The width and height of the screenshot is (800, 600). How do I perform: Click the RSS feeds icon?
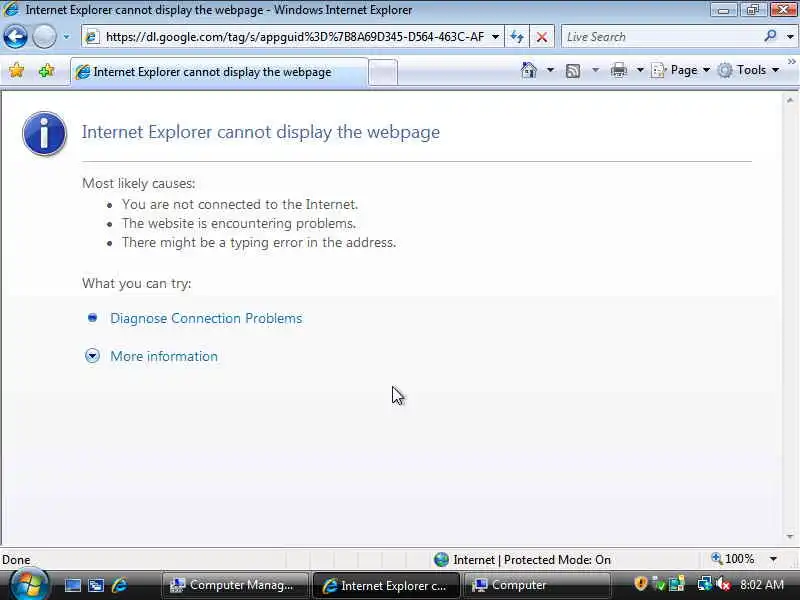573,70
